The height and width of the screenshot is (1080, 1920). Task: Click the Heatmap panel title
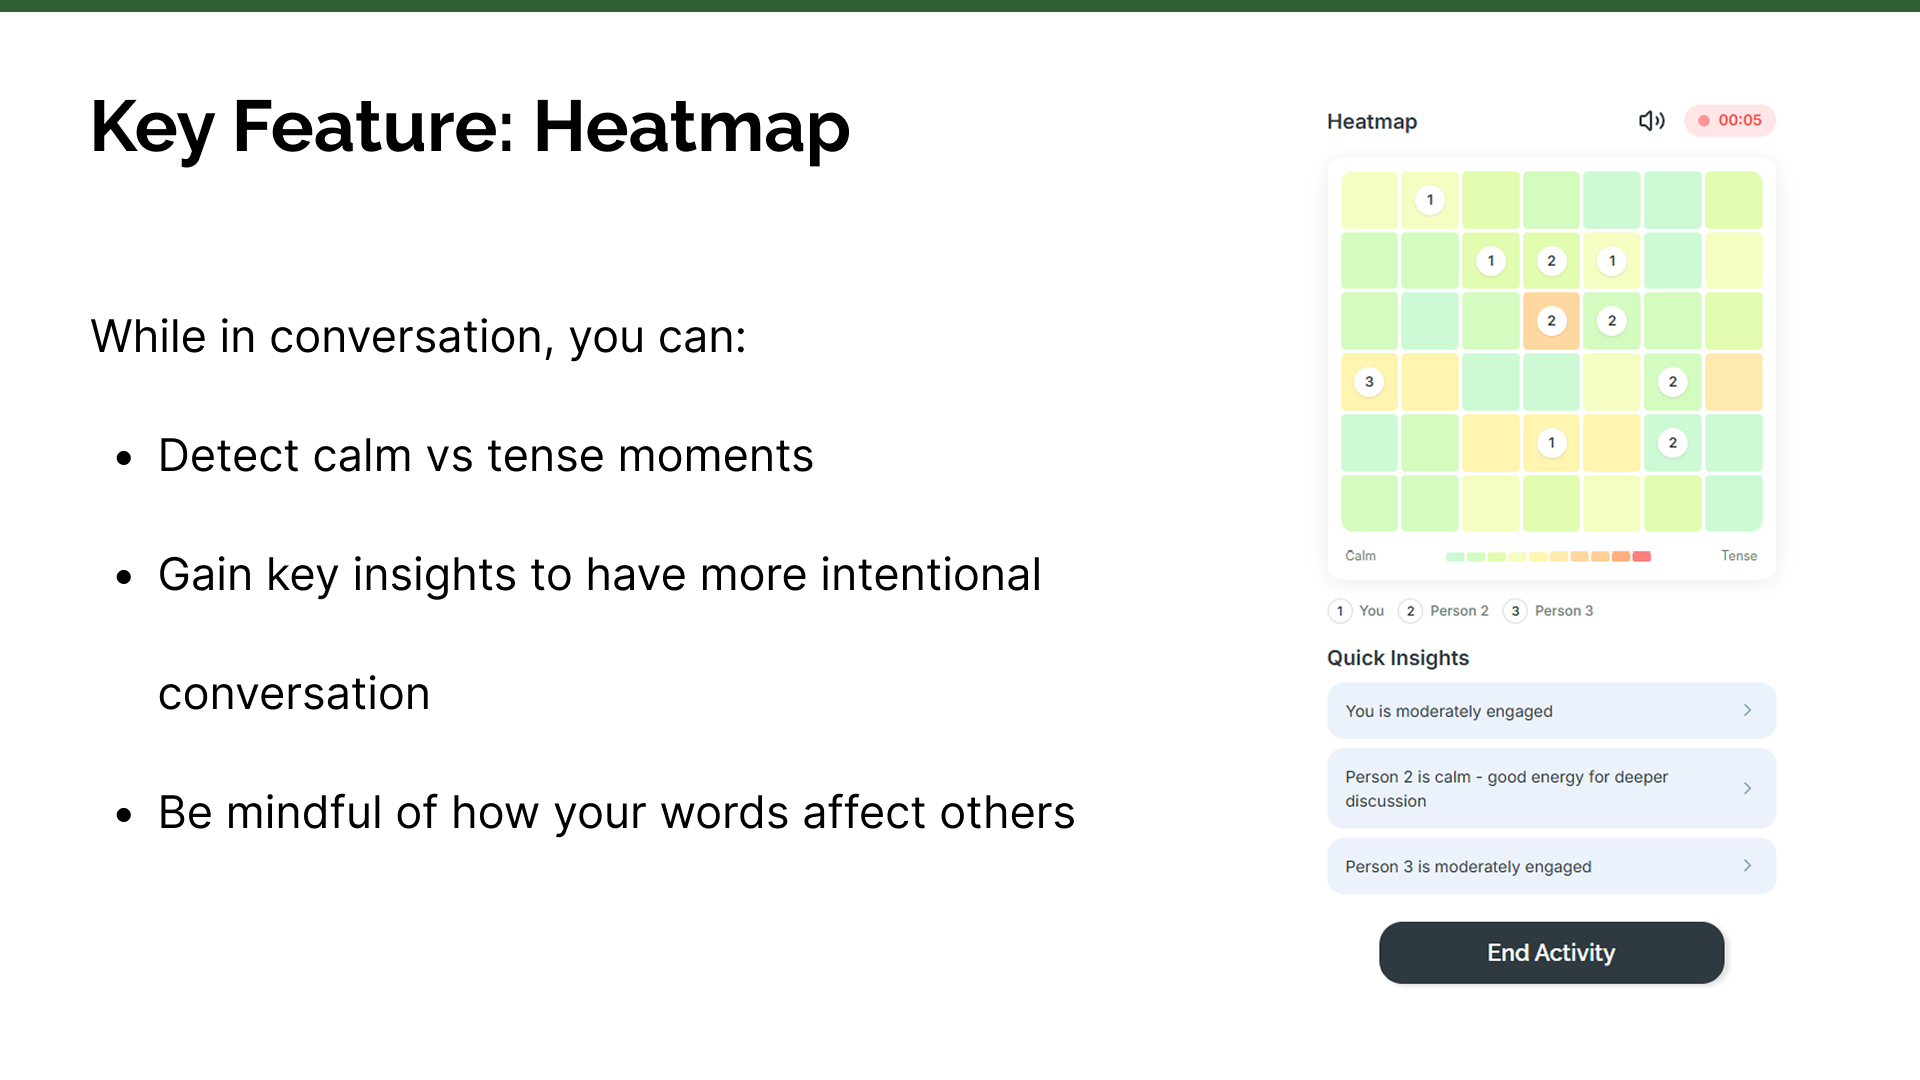[1371, 122]
